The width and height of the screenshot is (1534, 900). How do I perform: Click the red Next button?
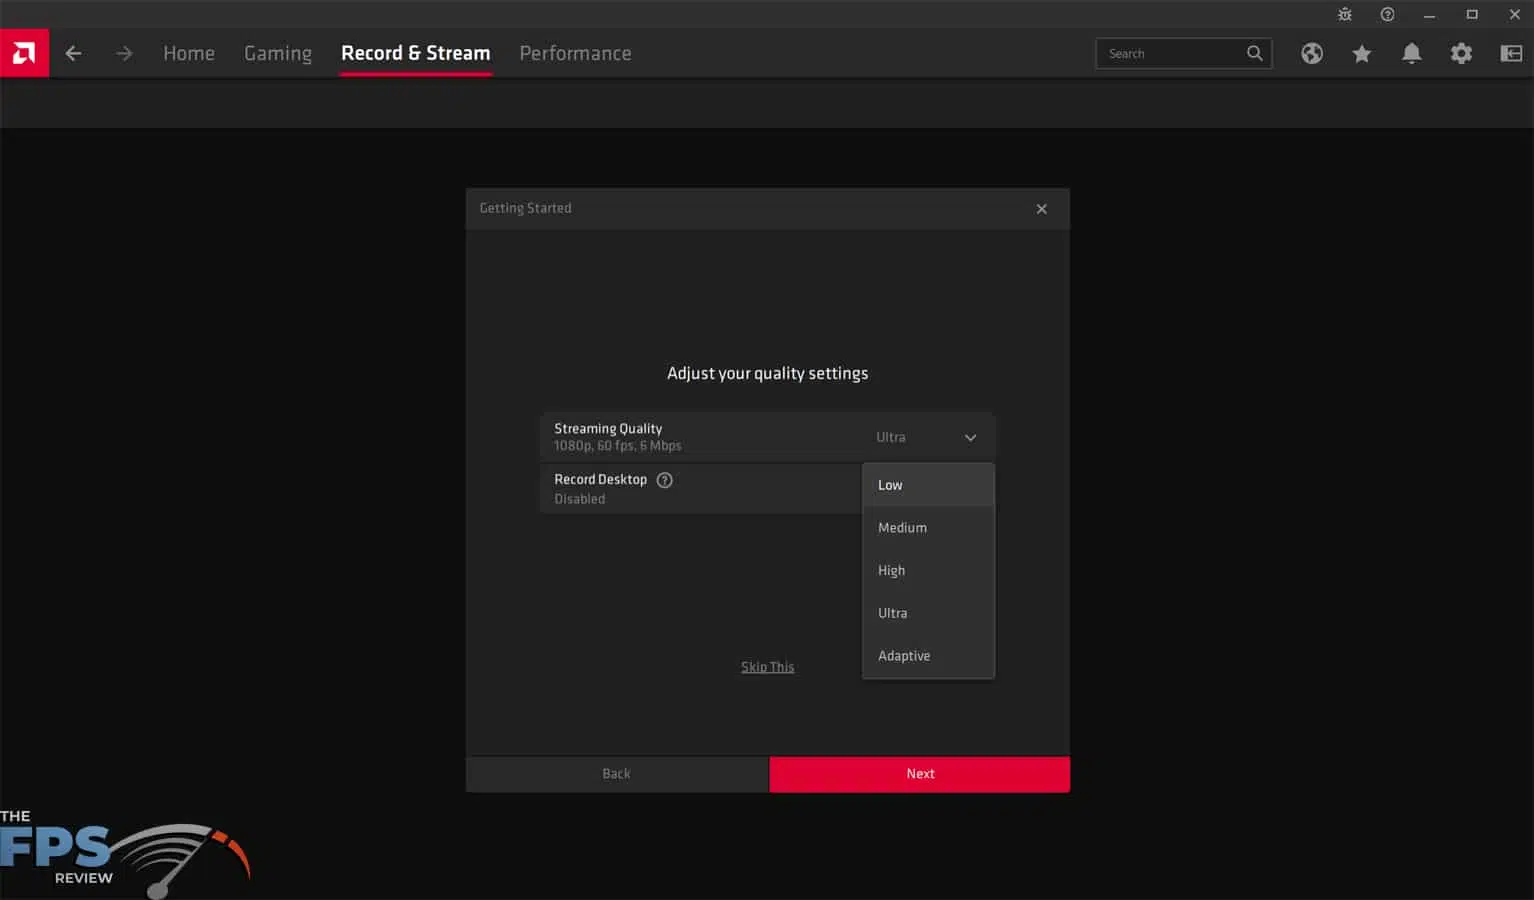pos(920,774)
